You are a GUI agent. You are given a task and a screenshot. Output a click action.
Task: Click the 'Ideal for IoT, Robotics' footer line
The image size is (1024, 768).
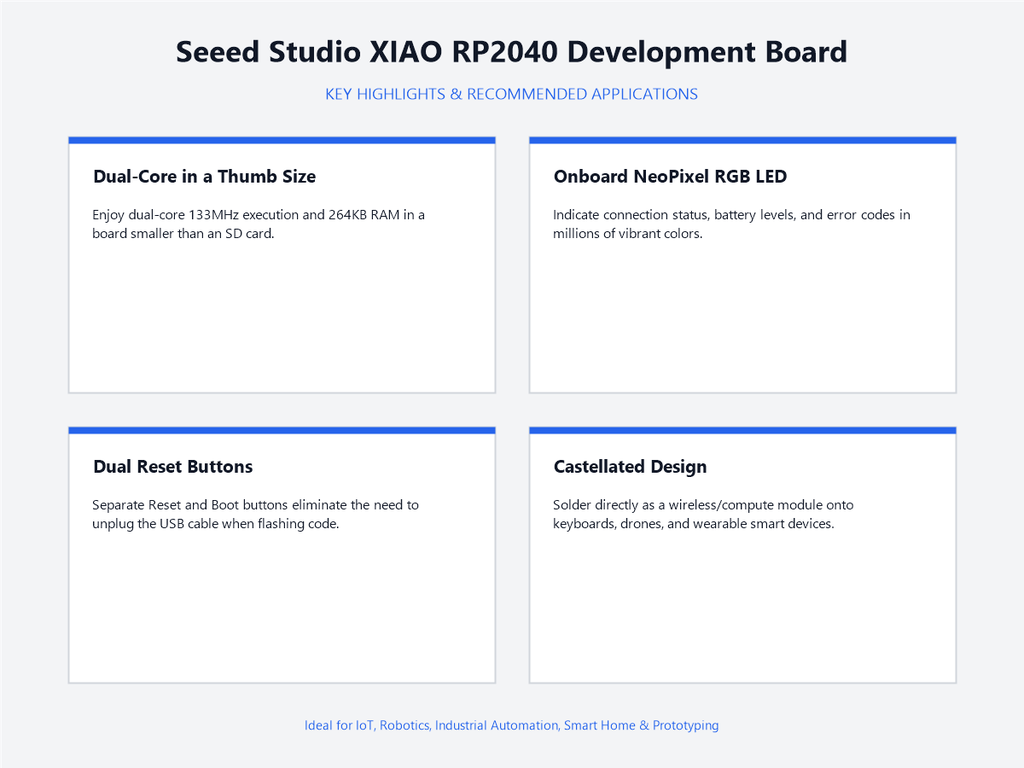511,725
